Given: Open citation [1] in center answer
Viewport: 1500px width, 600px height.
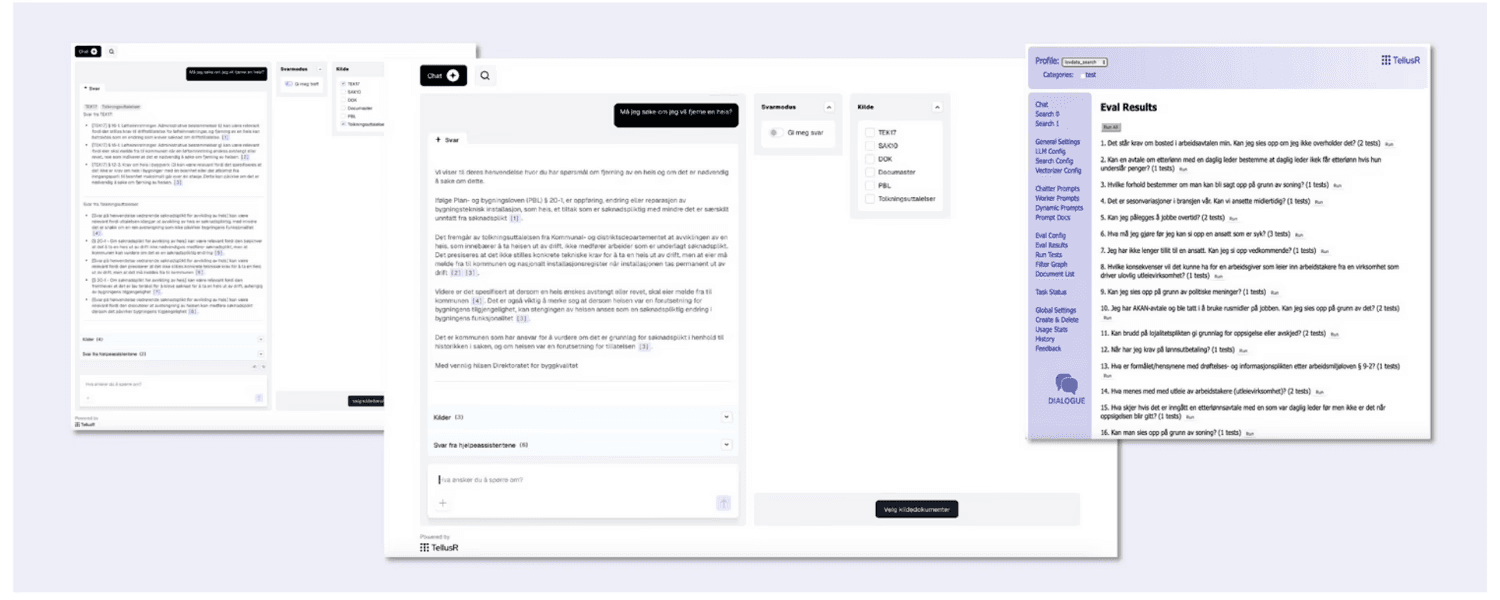Looking at the screenshot, I should click(515, 218).
